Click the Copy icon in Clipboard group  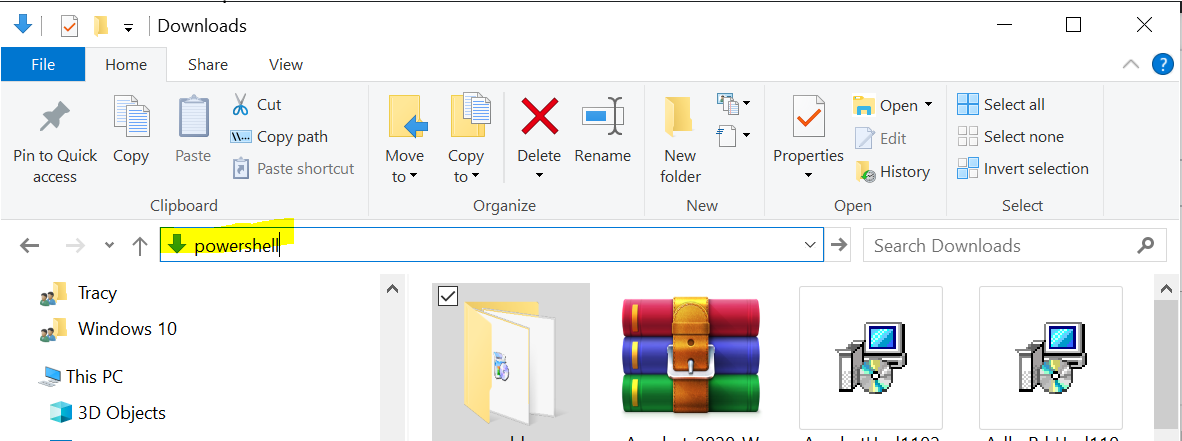(x=130, y=118)
